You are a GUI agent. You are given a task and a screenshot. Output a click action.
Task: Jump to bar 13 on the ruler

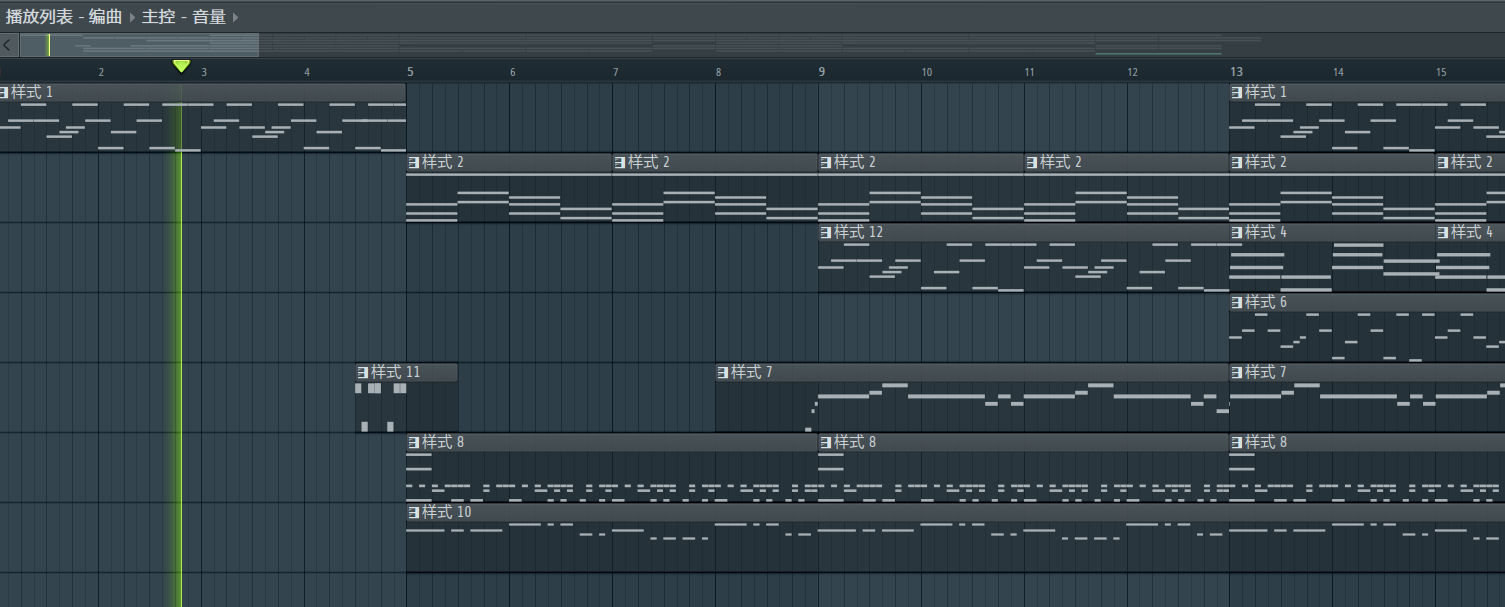tap(1237, 72)
